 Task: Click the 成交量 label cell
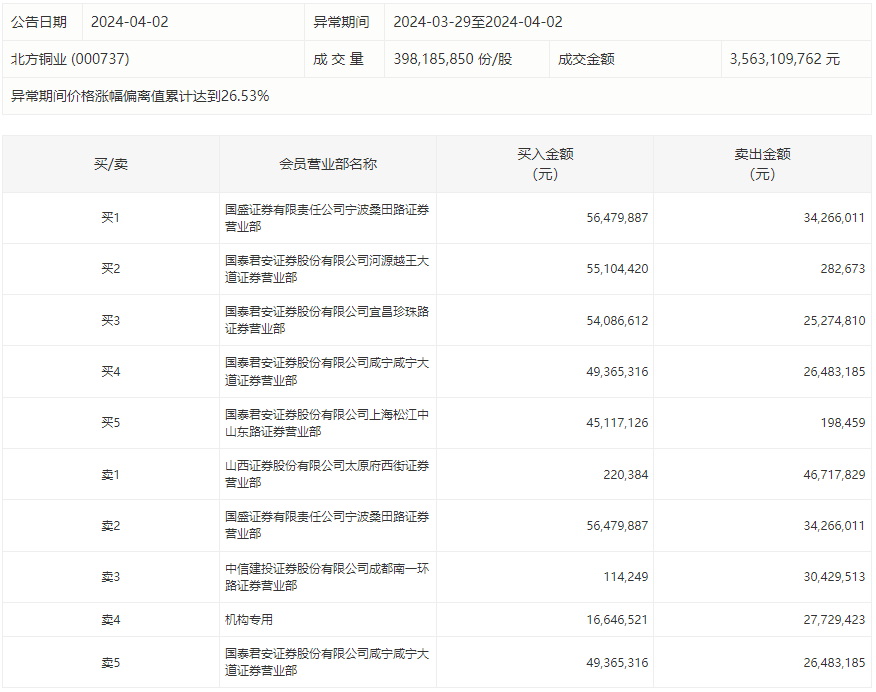(344, 59)
